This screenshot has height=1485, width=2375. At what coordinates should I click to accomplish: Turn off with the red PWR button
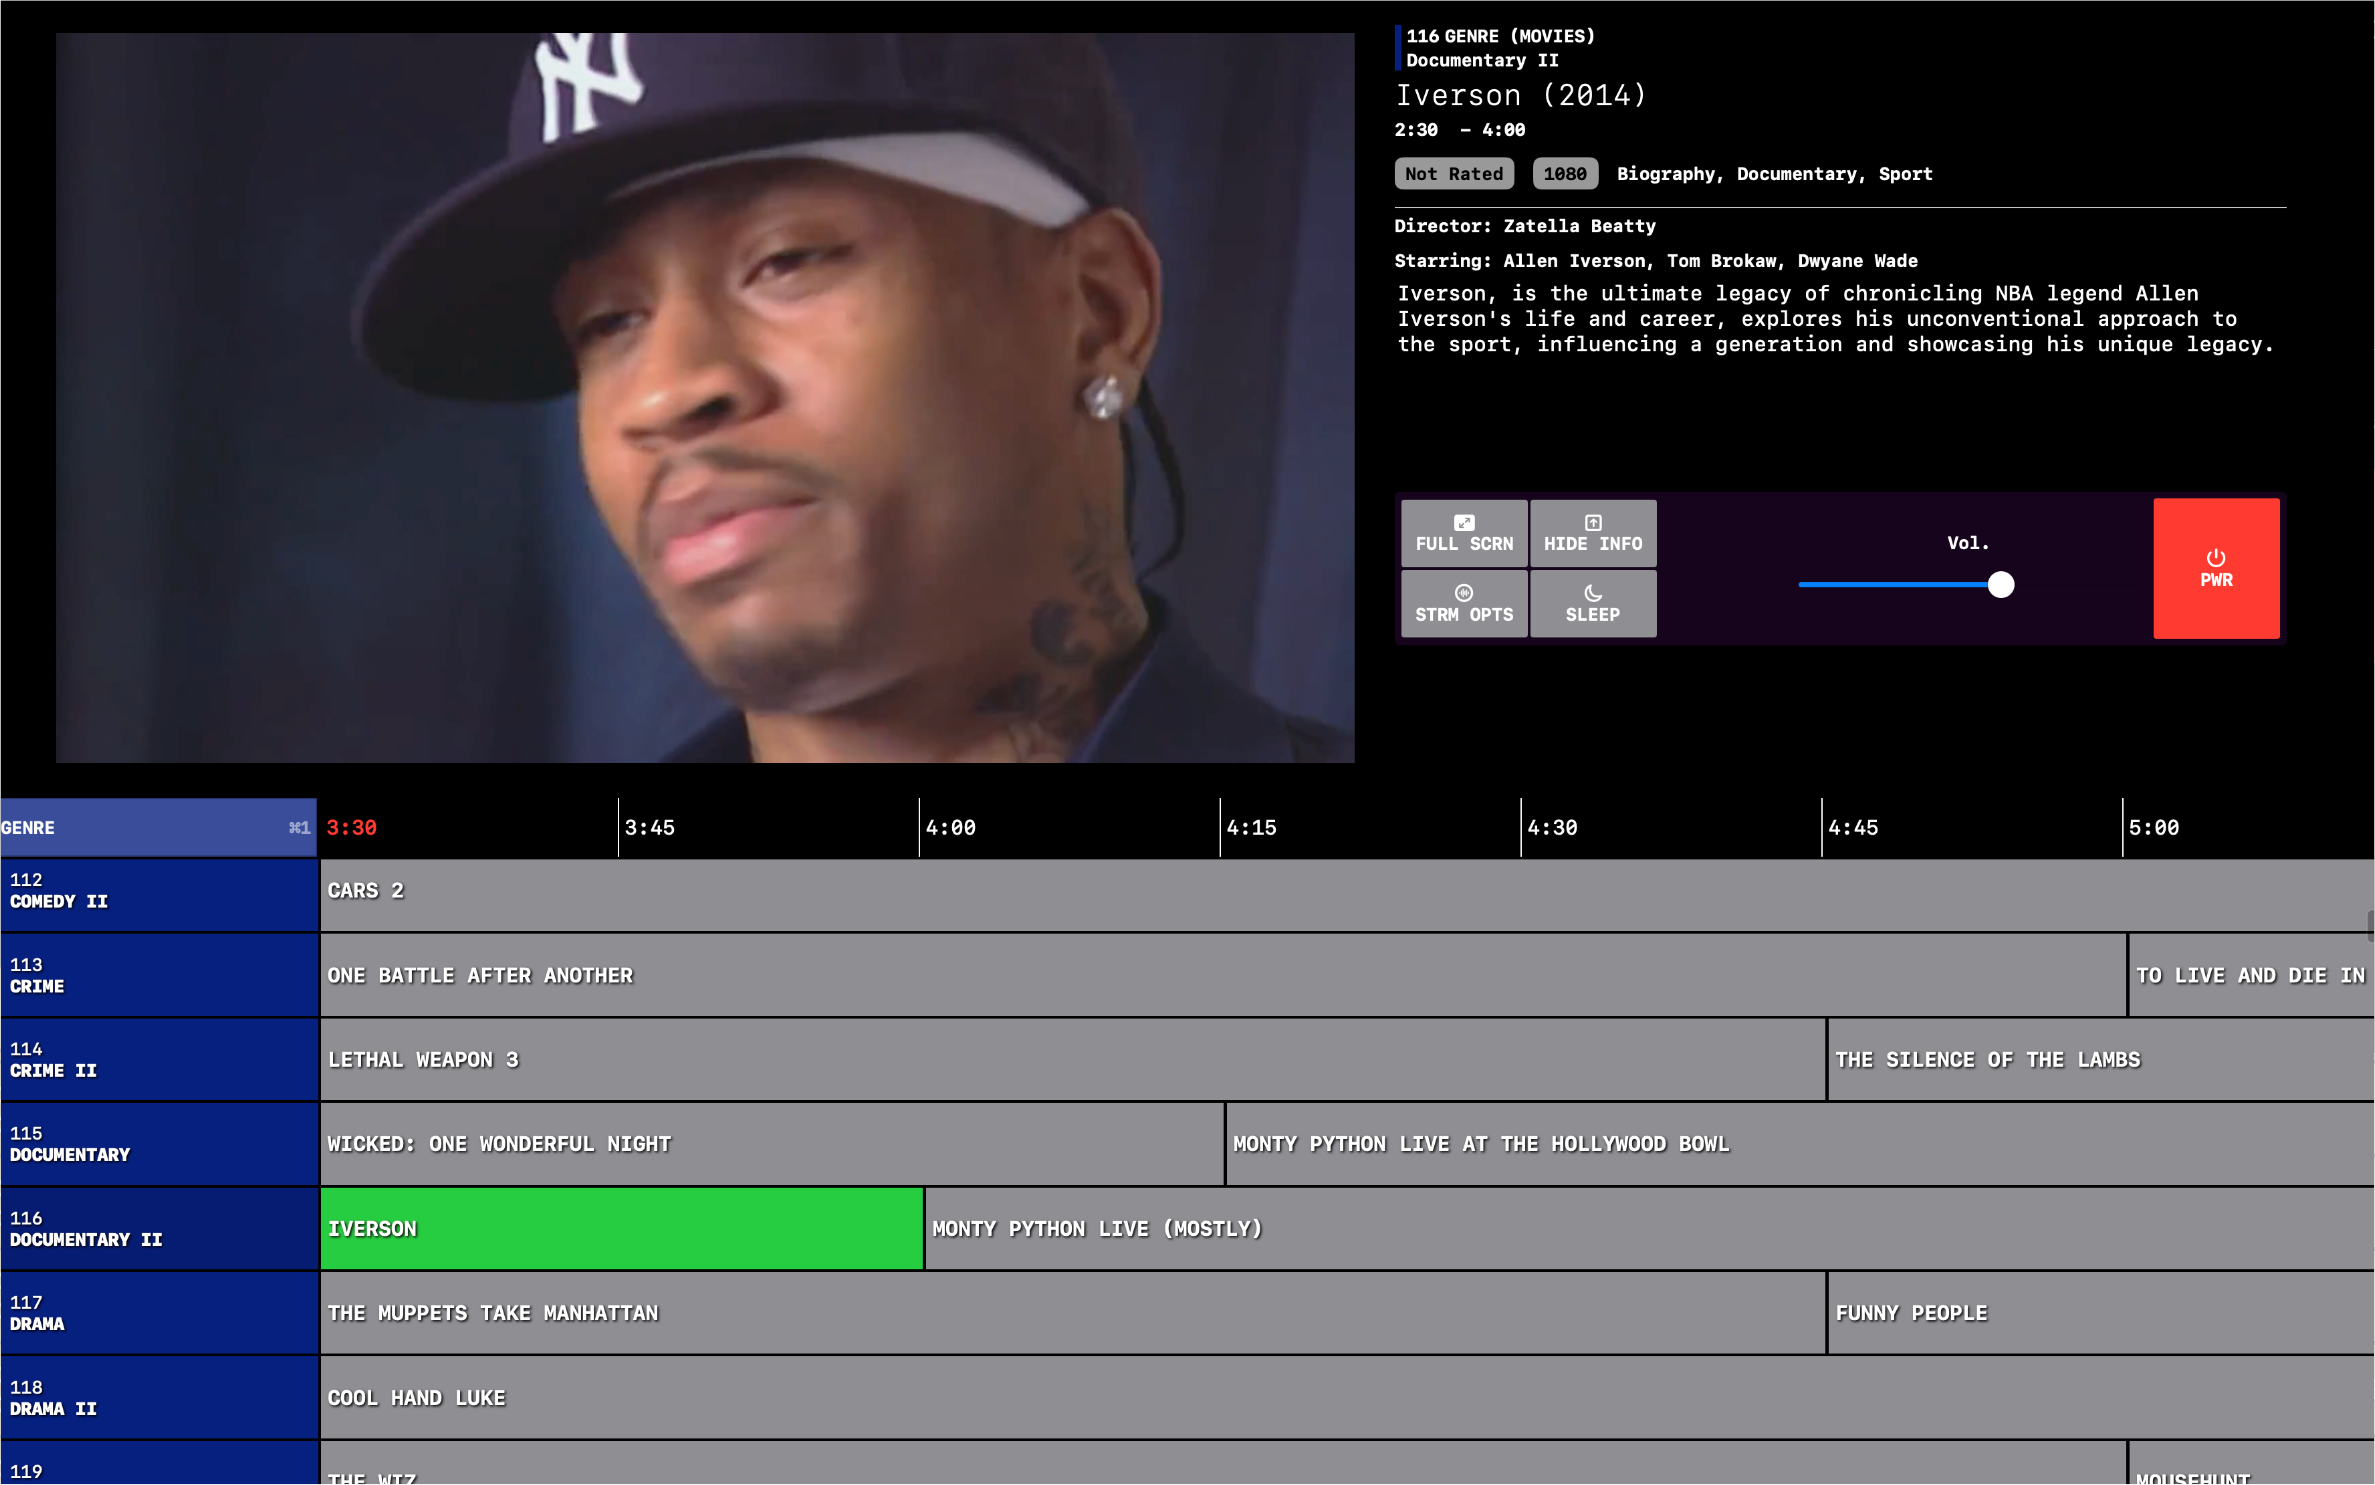pyautogui.click(x=2216, y=568)
